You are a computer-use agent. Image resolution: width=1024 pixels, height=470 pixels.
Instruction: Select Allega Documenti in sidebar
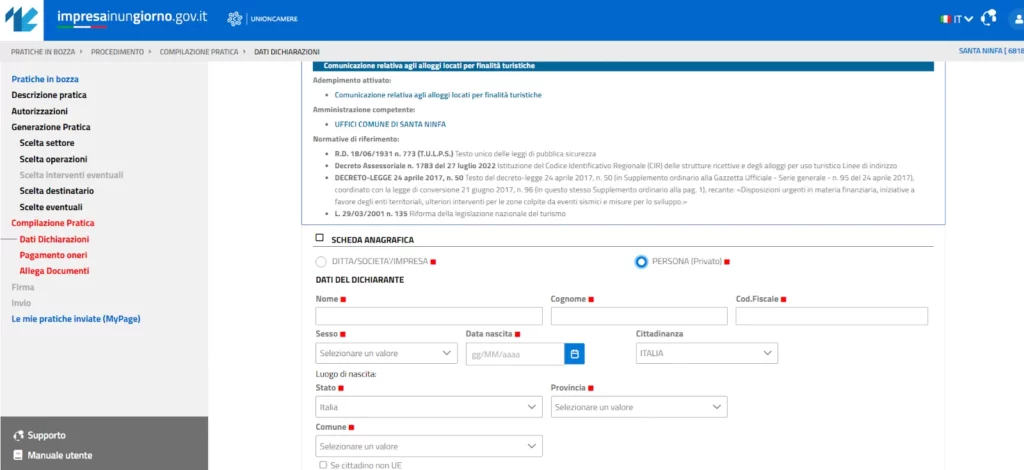pos(54,271)
